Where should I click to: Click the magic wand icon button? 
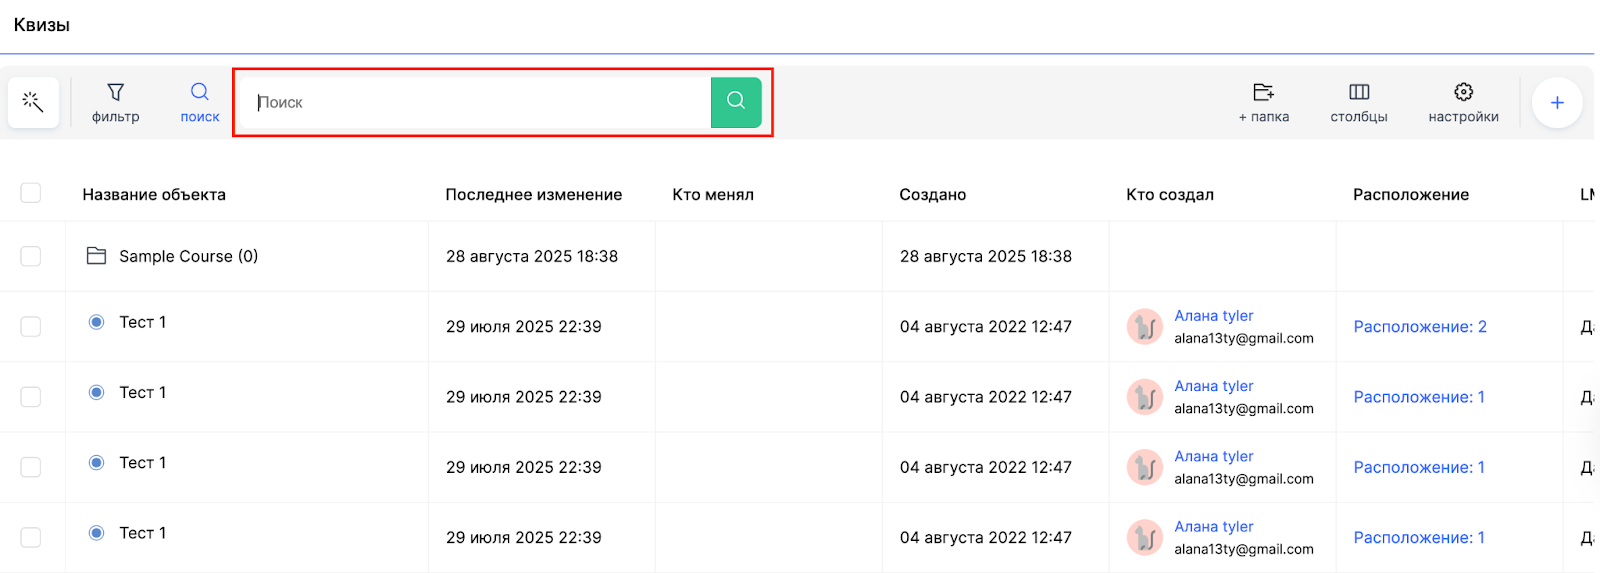coord(33,102)
